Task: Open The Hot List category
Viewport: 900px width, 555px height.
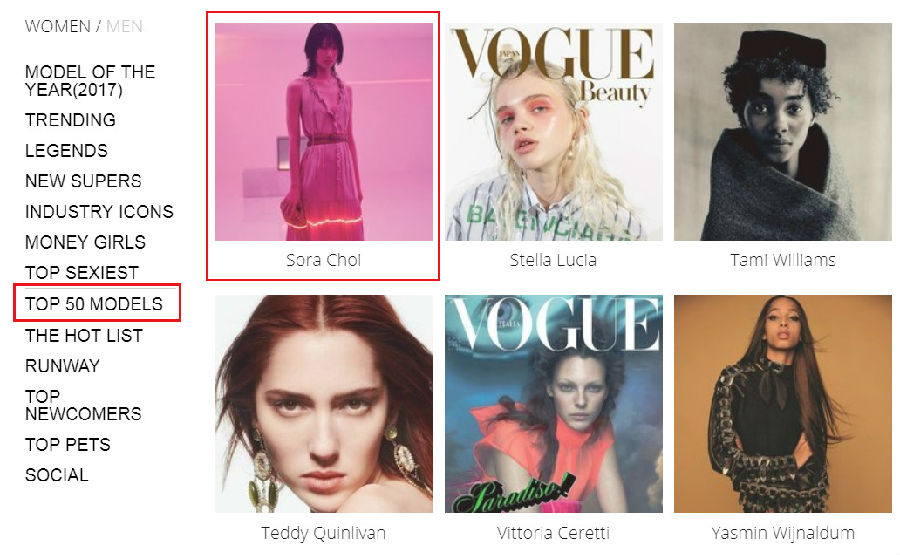Action: [84, 335]
